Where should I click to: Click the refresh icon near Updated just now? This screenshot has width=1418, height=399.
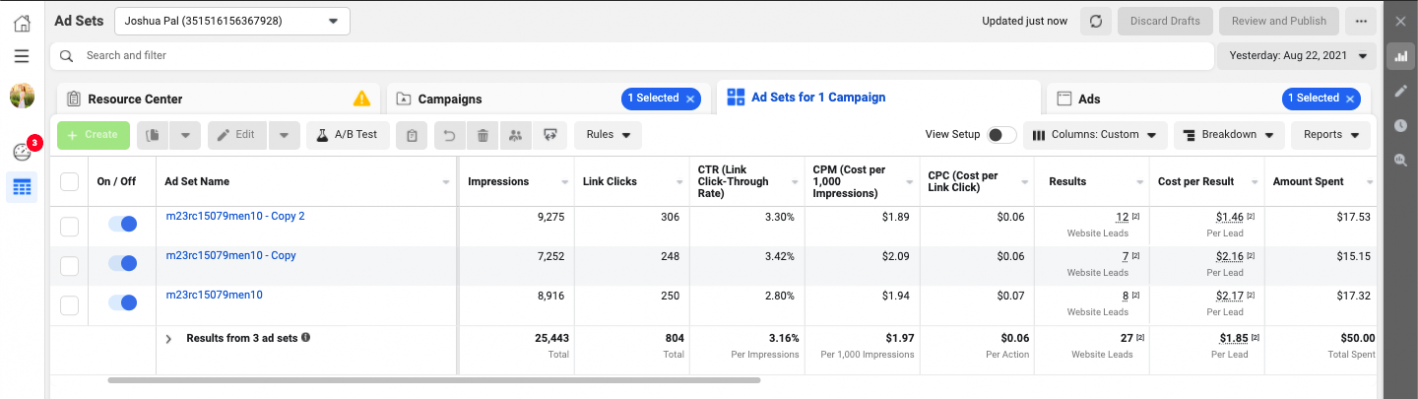1095,21
